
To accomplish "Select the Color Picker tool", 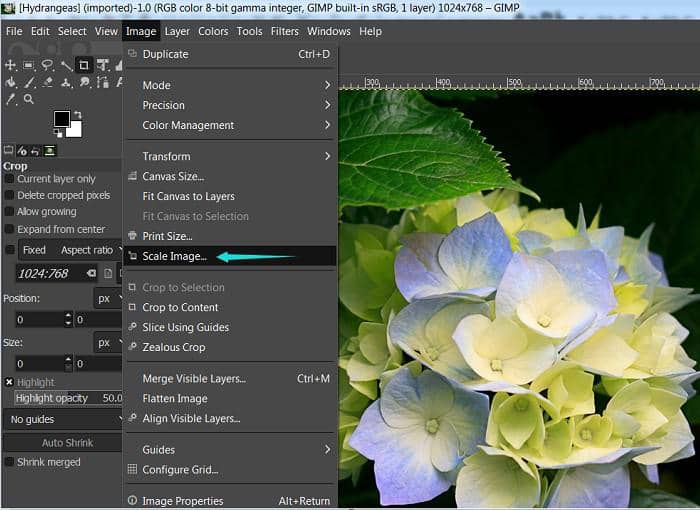I will pyautogui.click(x=10, y=99).
